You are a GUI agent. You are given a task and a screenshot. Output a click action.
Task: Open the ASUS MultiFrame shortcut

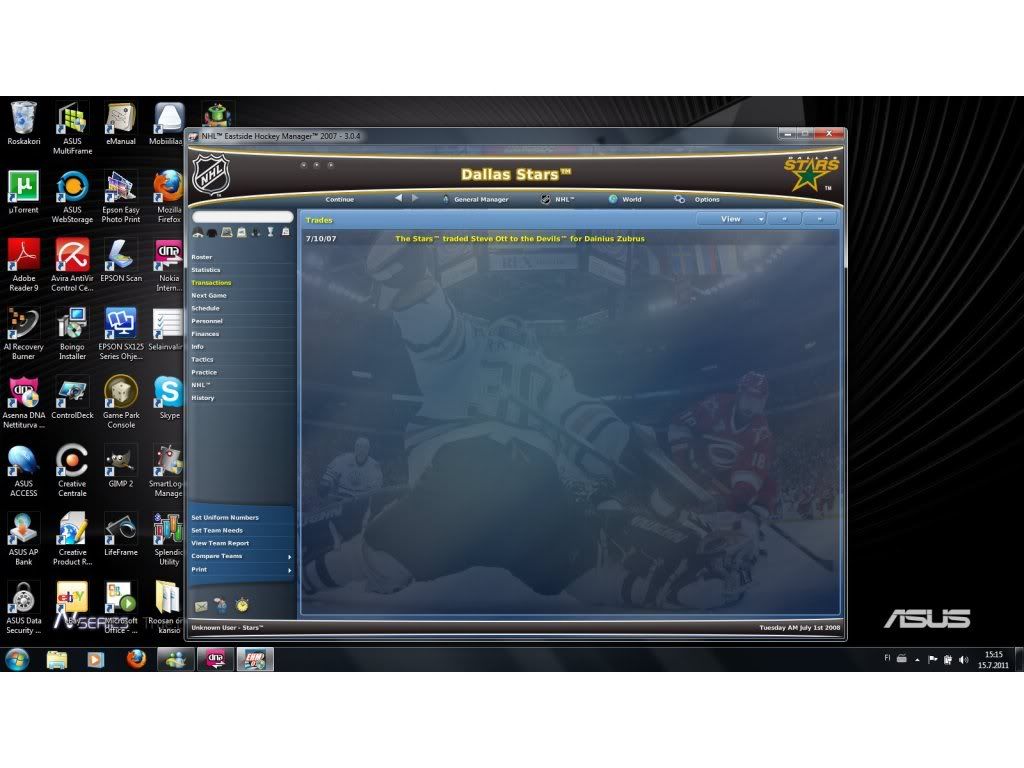[72, 128]
